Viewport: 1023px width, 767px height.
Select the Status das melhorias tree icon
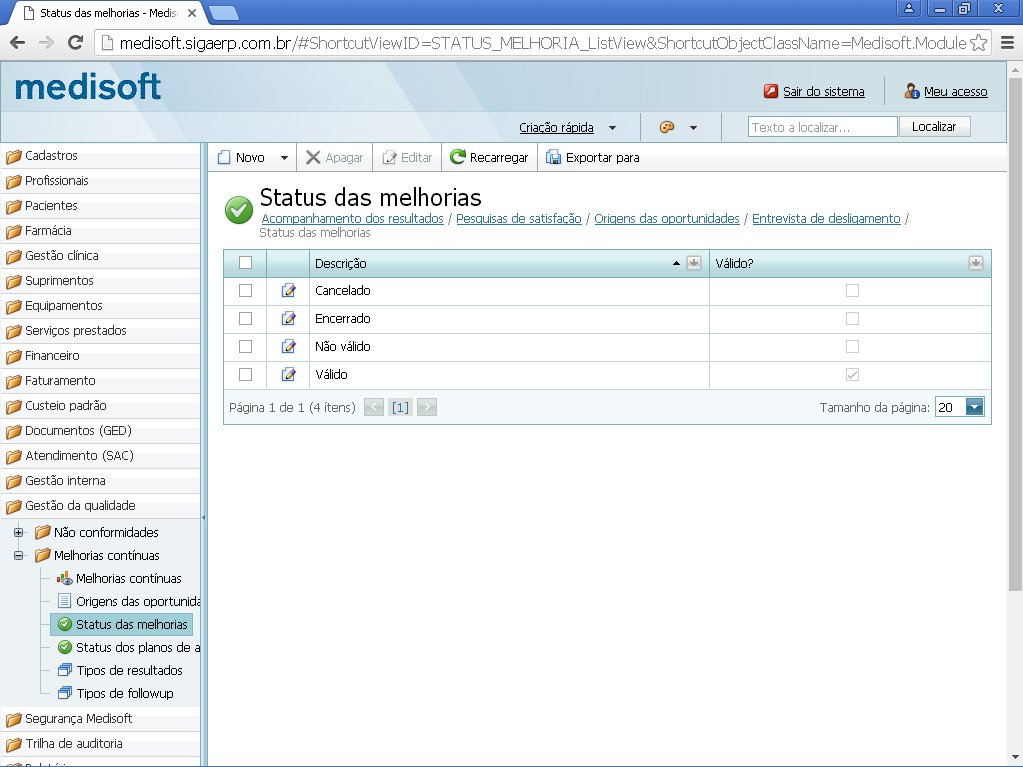65,624
